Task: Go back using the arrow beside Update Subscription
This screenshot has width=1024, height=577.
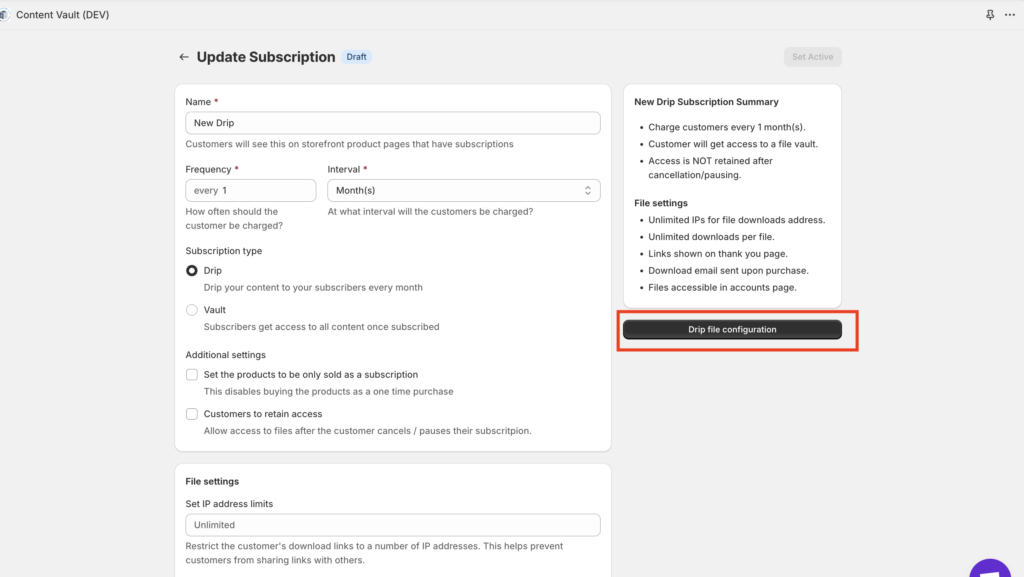Action: coord(184,57)
